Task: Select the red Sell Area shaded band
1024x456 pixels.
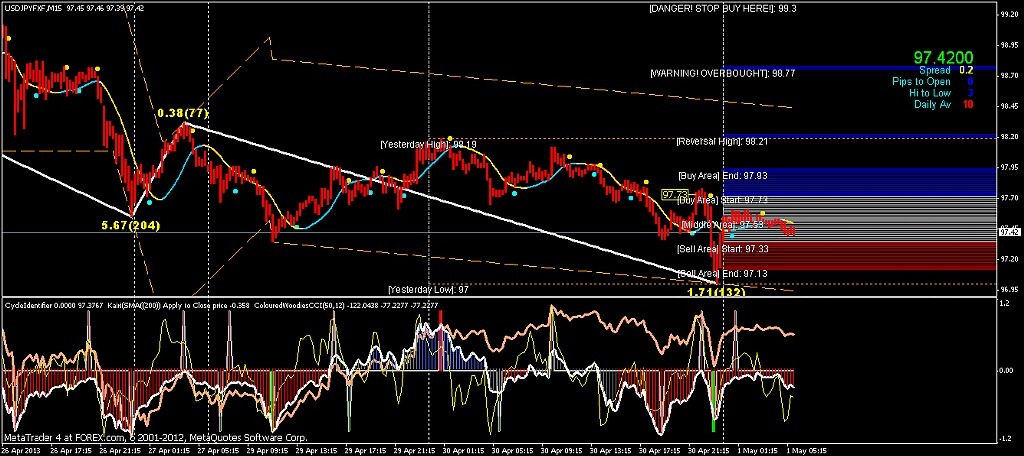Action: pos(859,255)
